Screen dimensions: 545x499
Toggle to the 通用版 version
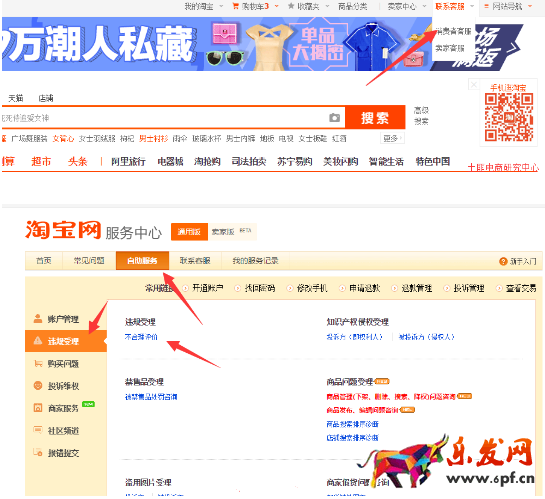189,232
